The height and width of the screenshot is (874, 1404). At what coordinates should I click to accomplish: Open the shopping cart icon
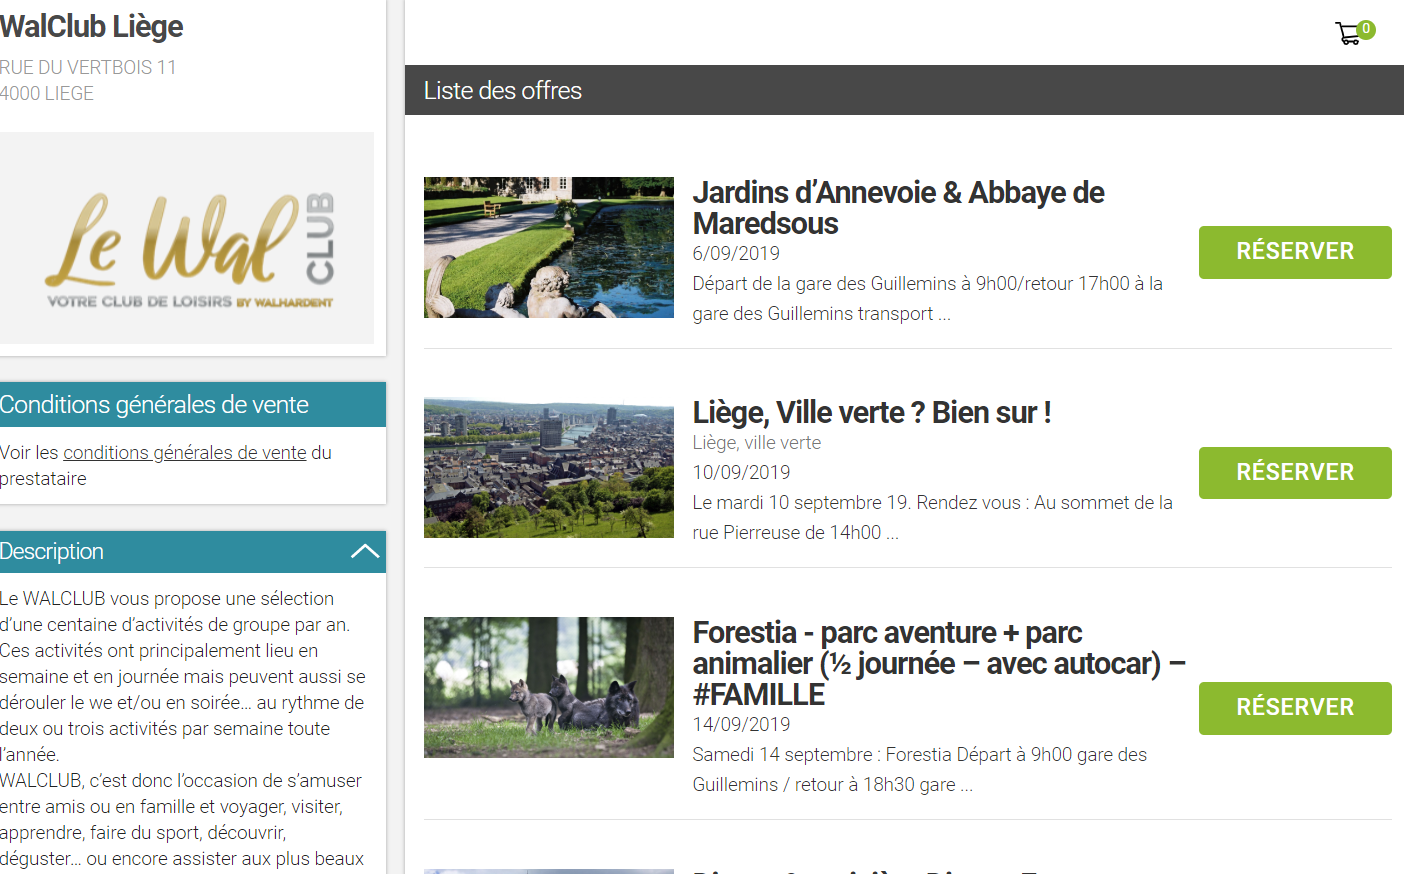(x=1350, y=33)
